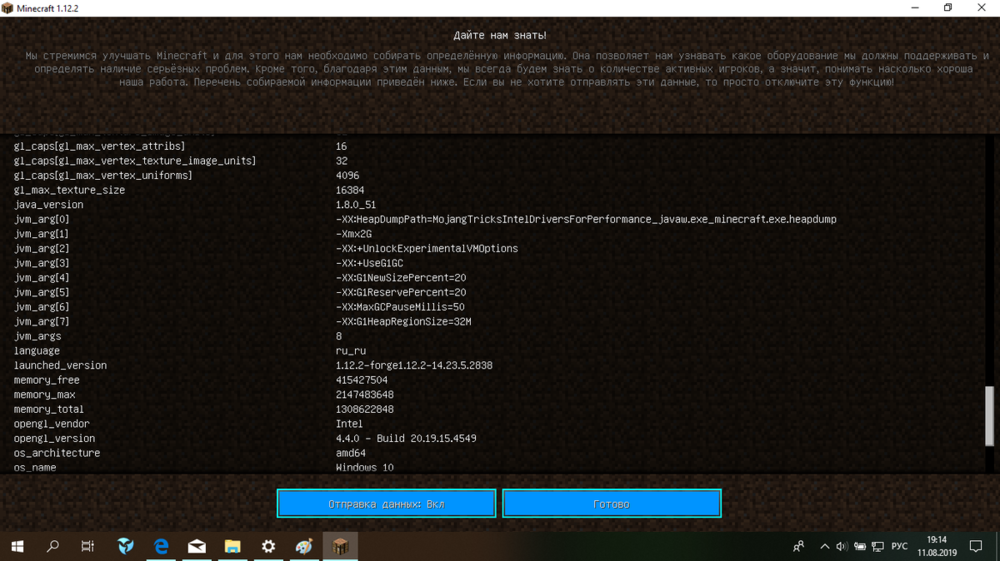Open the Mail app in taskbar
Screen dimensions: 1000x561
pos(197,546)
